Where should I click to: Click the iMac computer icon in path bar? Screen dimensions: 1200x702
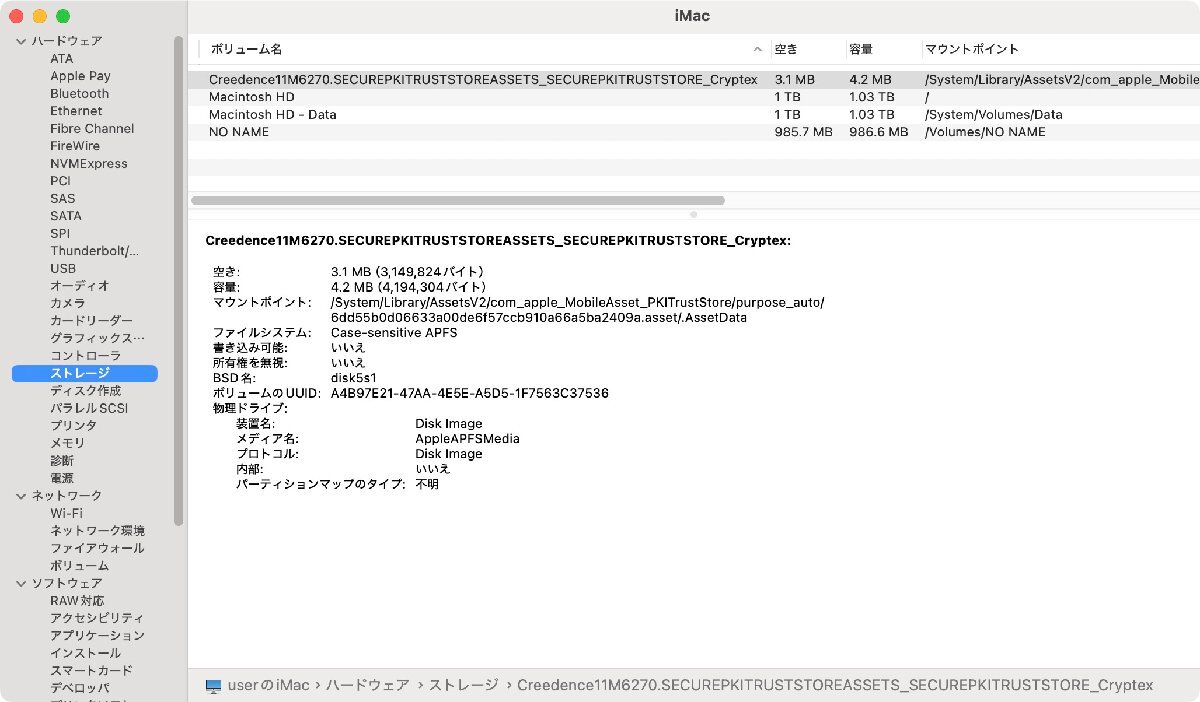[213, 686]
